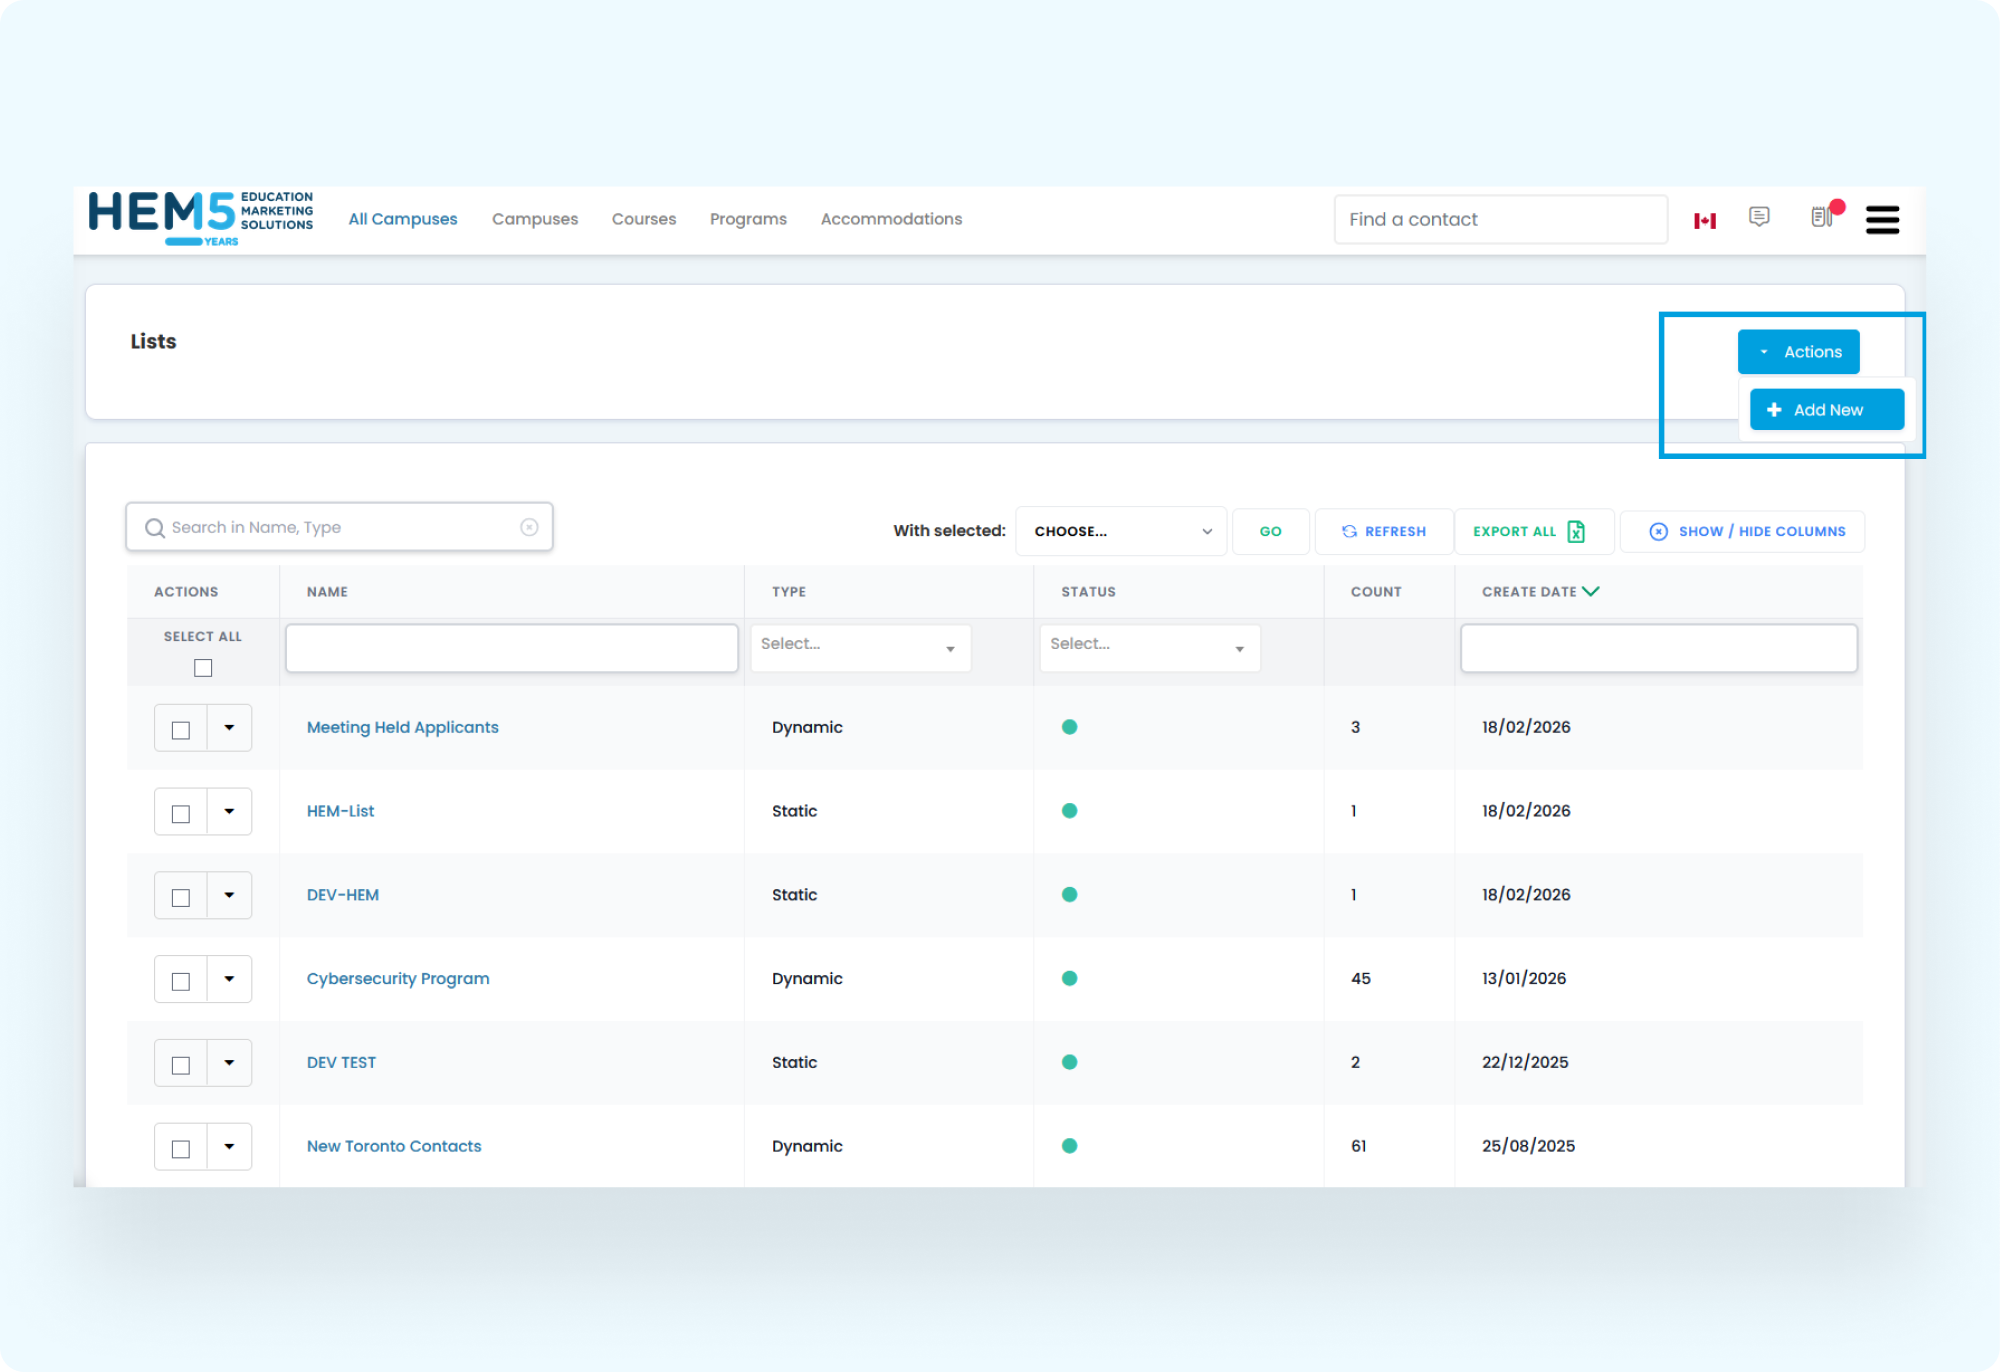Screen dimensions: 2000x1372
Task: Click the green status dot for HEM-List
Action: pos(1069,811)
